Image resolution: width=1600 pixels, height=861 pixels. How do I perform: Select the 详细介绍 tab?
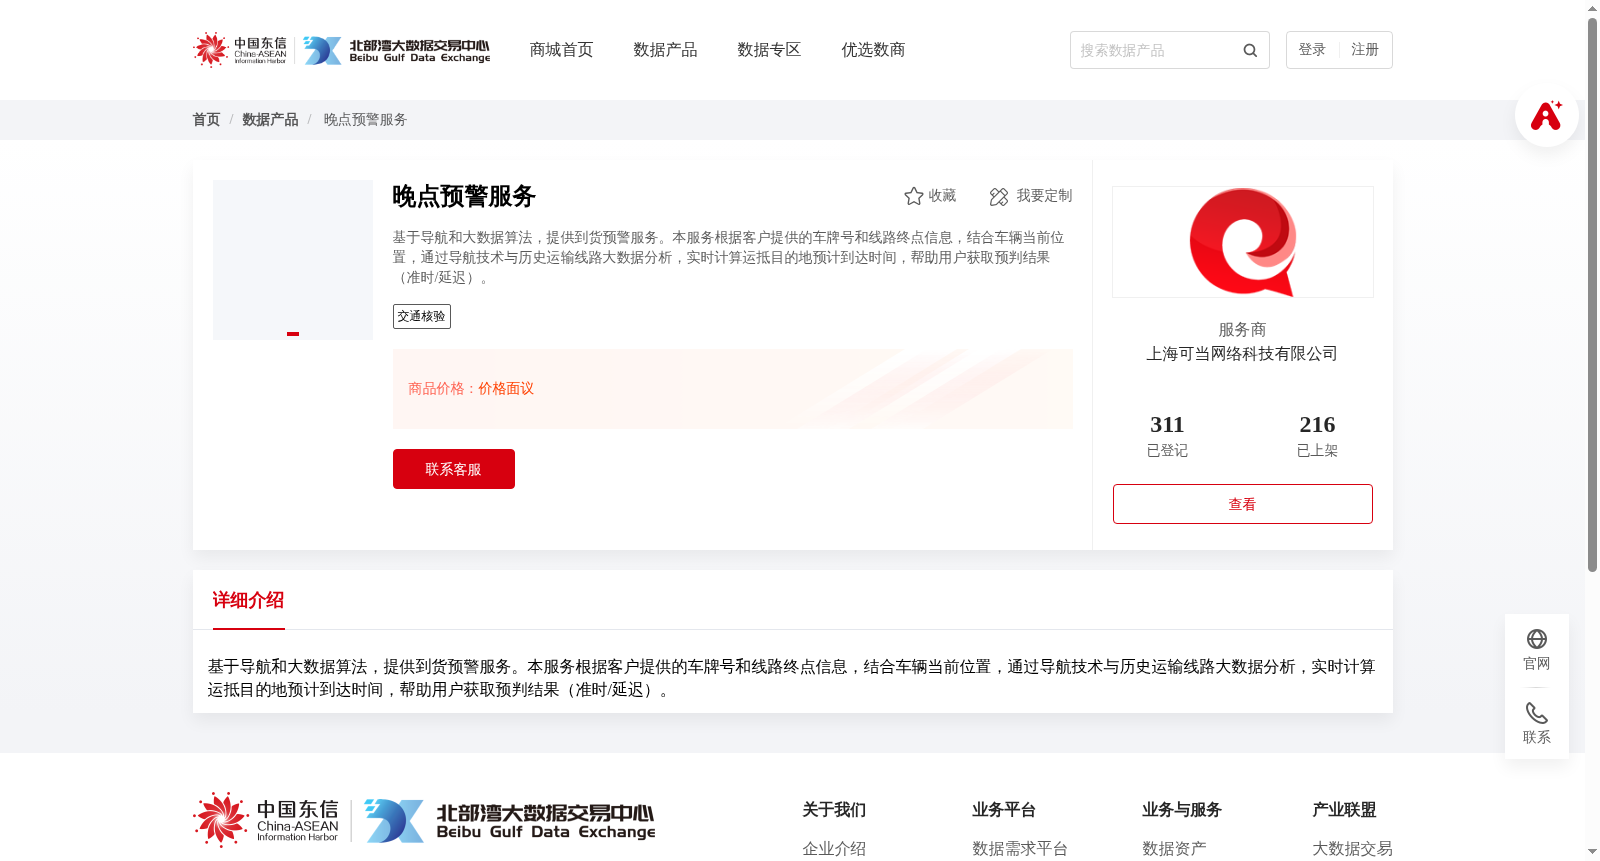pos(248,600)
